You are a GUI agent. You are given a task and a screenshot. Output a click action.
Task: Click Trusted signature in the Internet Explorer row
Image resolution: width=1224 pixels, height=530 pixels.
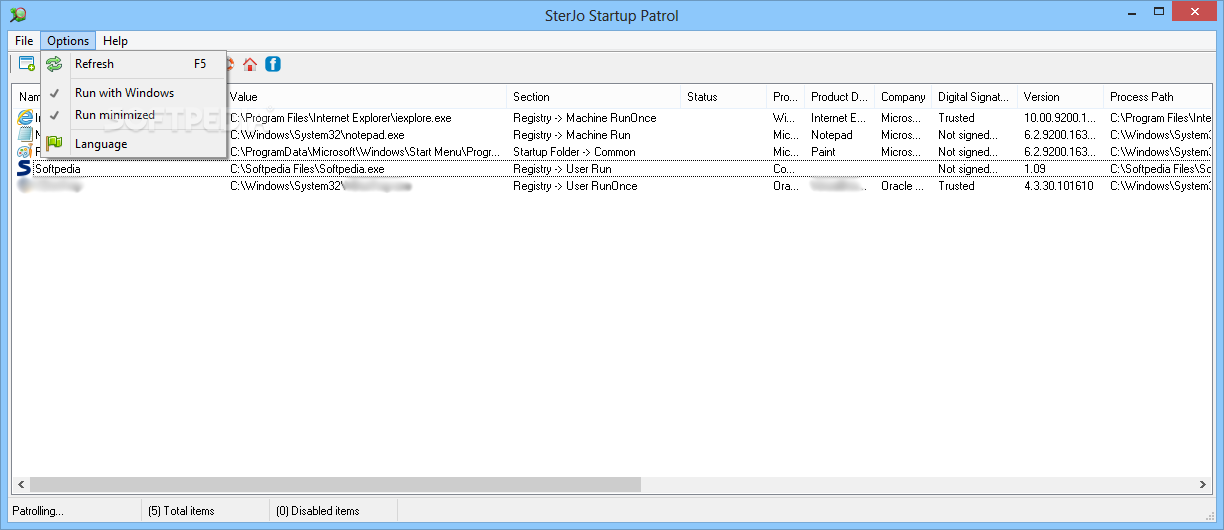coord(956,118)
